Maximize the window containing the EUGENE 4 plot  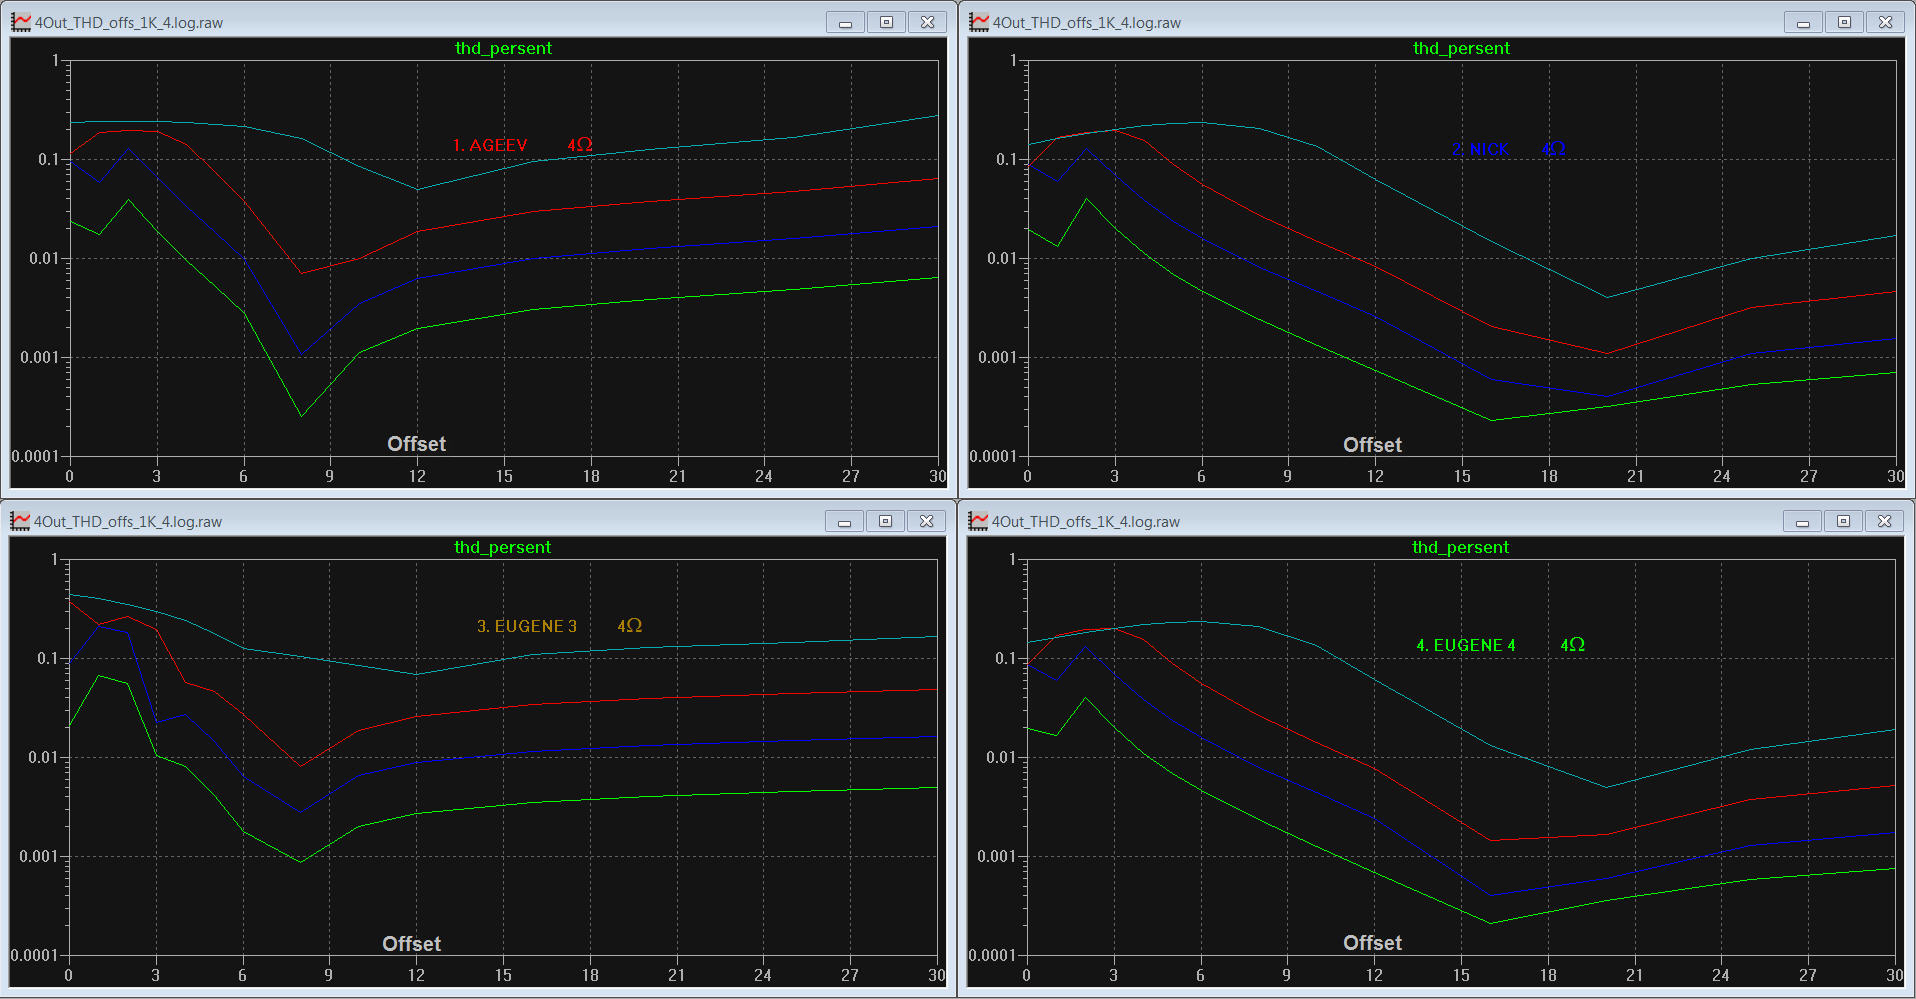1843,521
